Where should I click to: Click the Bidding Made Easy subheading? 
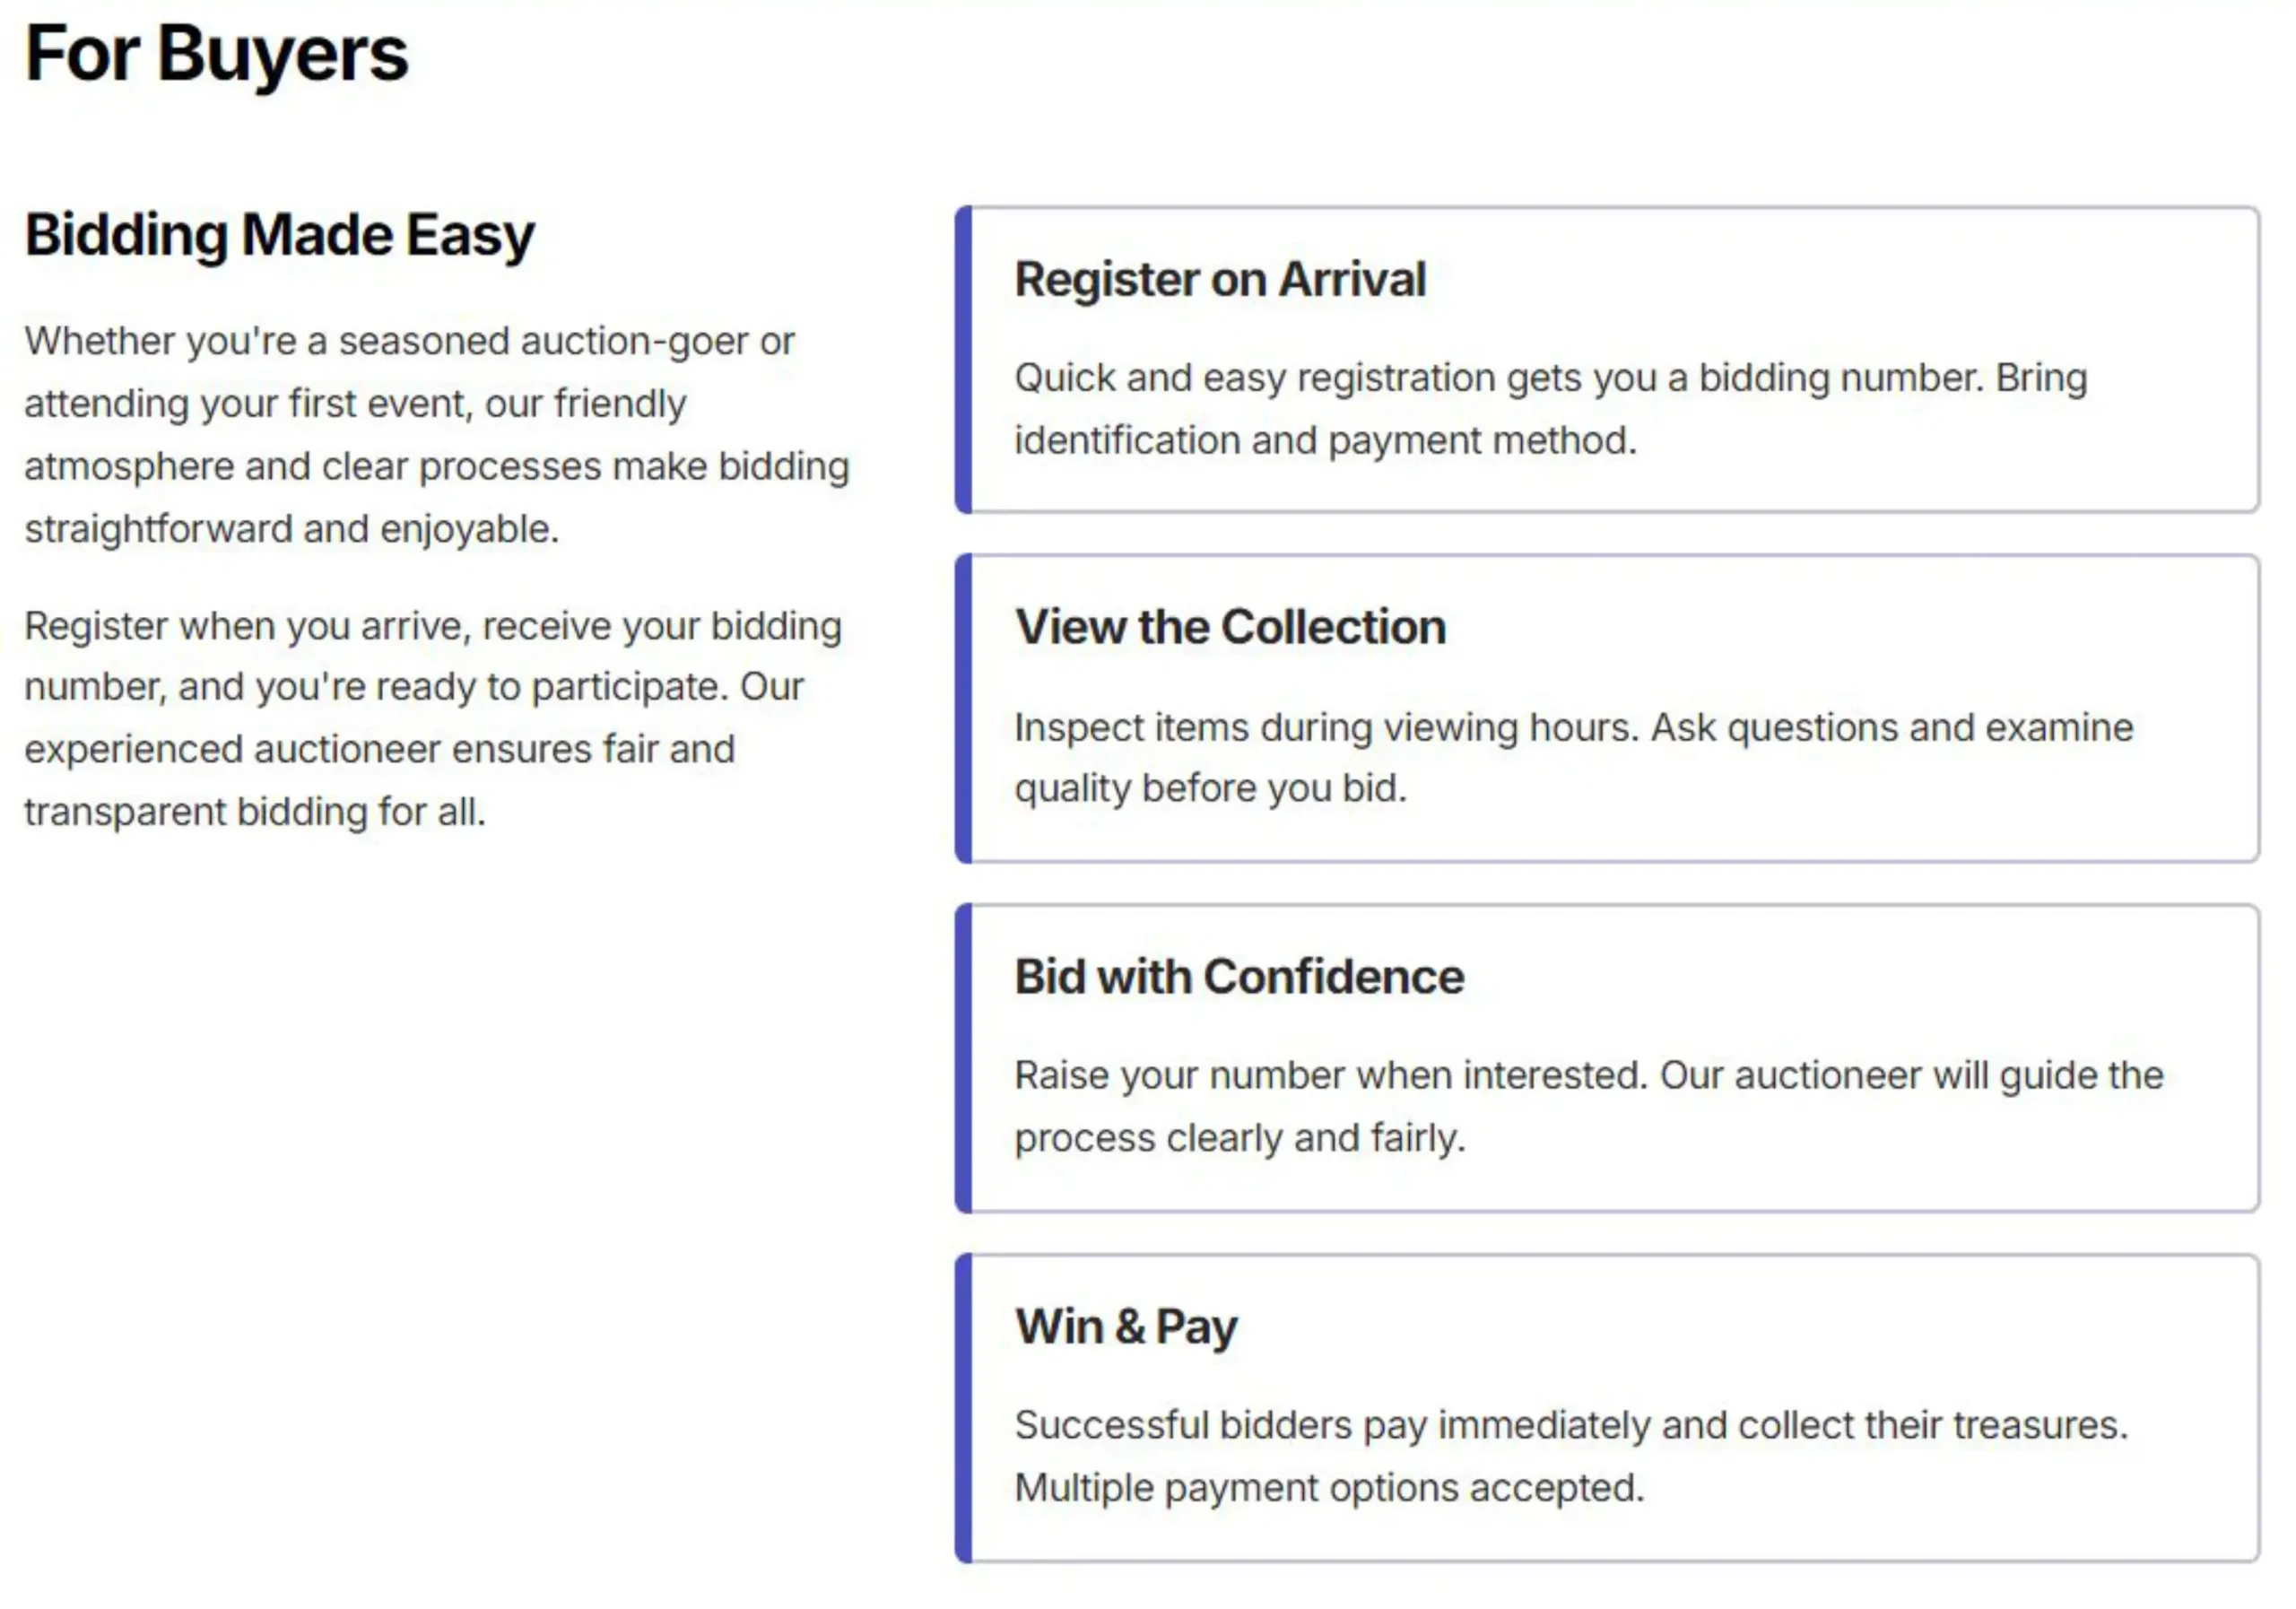point(280,236)
